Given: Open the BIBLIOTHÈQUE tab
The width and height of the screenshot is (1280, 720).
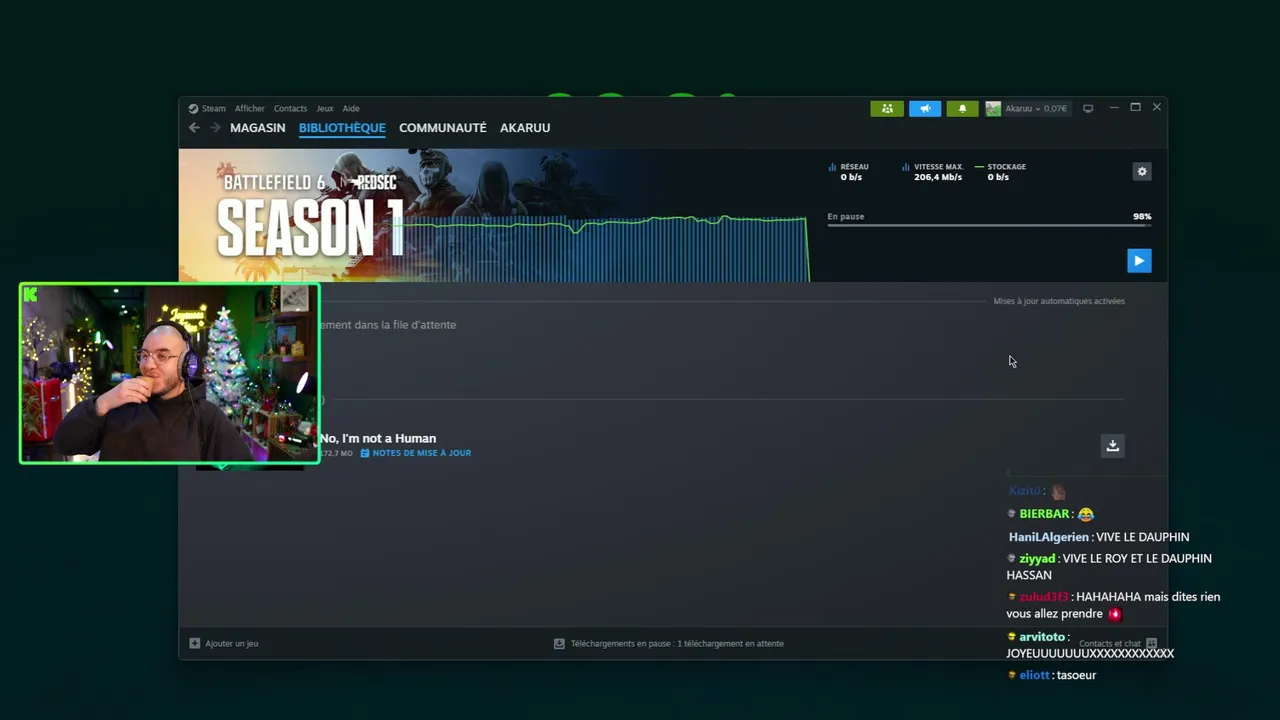Looking at the screenshot, I should [x=342, y=128].
